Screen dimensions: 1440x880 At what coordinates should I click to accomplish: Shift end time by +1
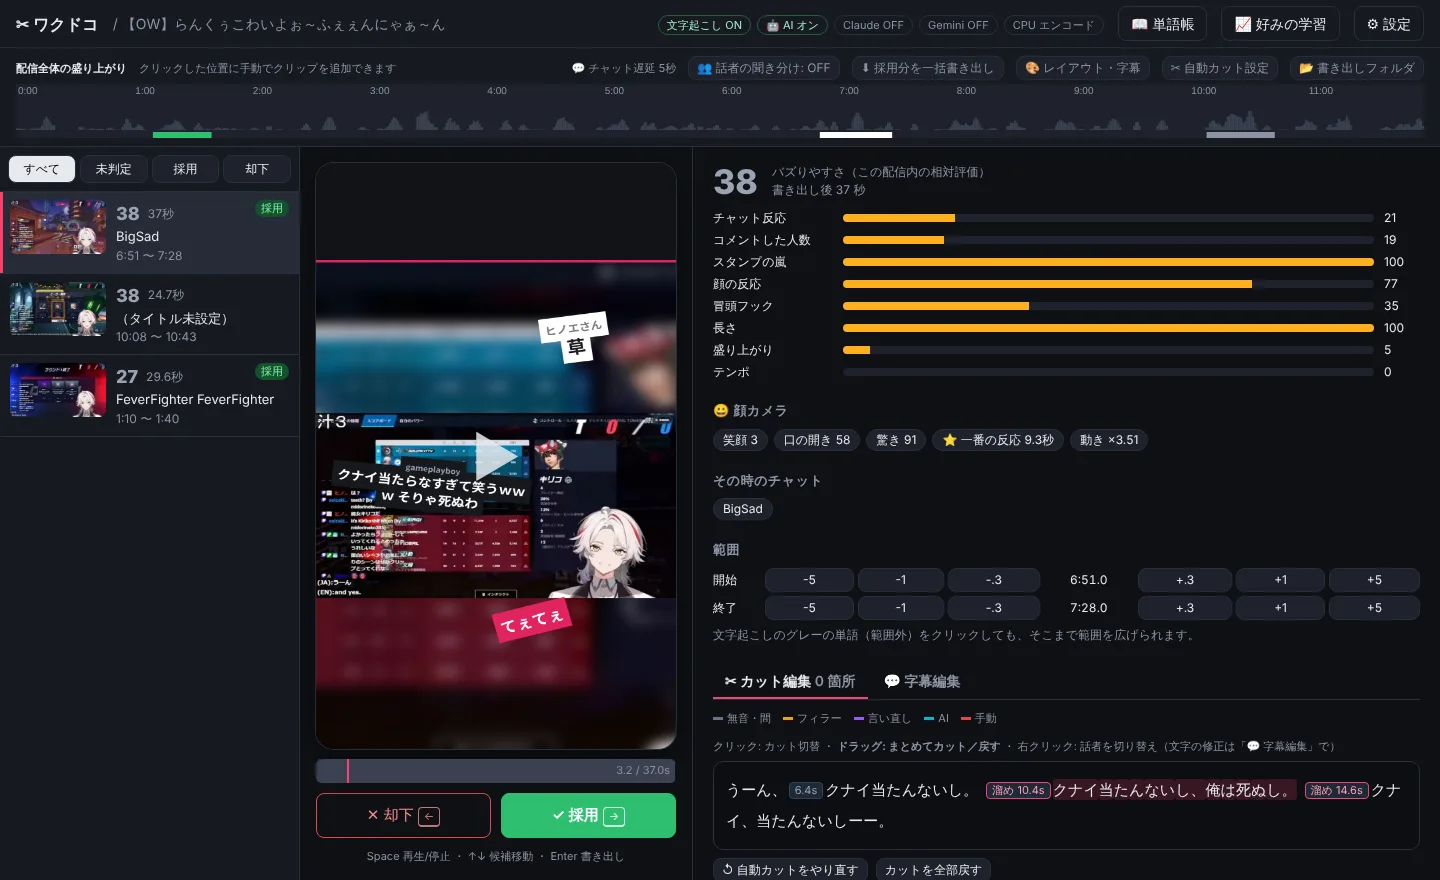tap(1281, 608)
